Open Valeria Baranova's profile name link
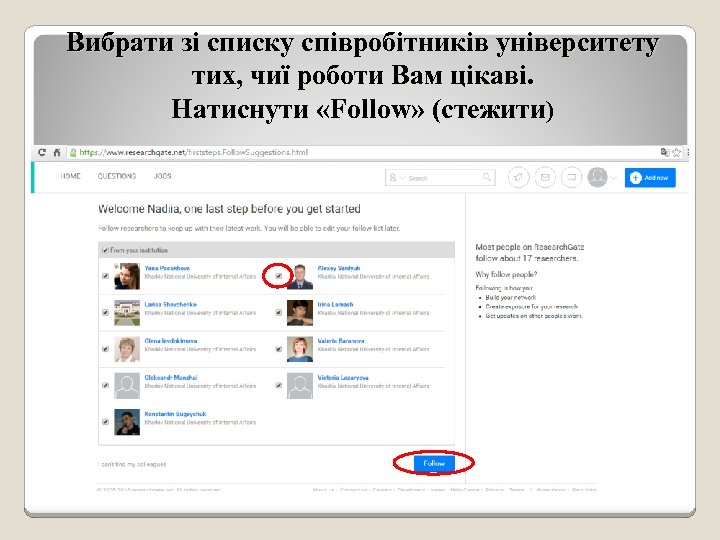 coord(341,341)
